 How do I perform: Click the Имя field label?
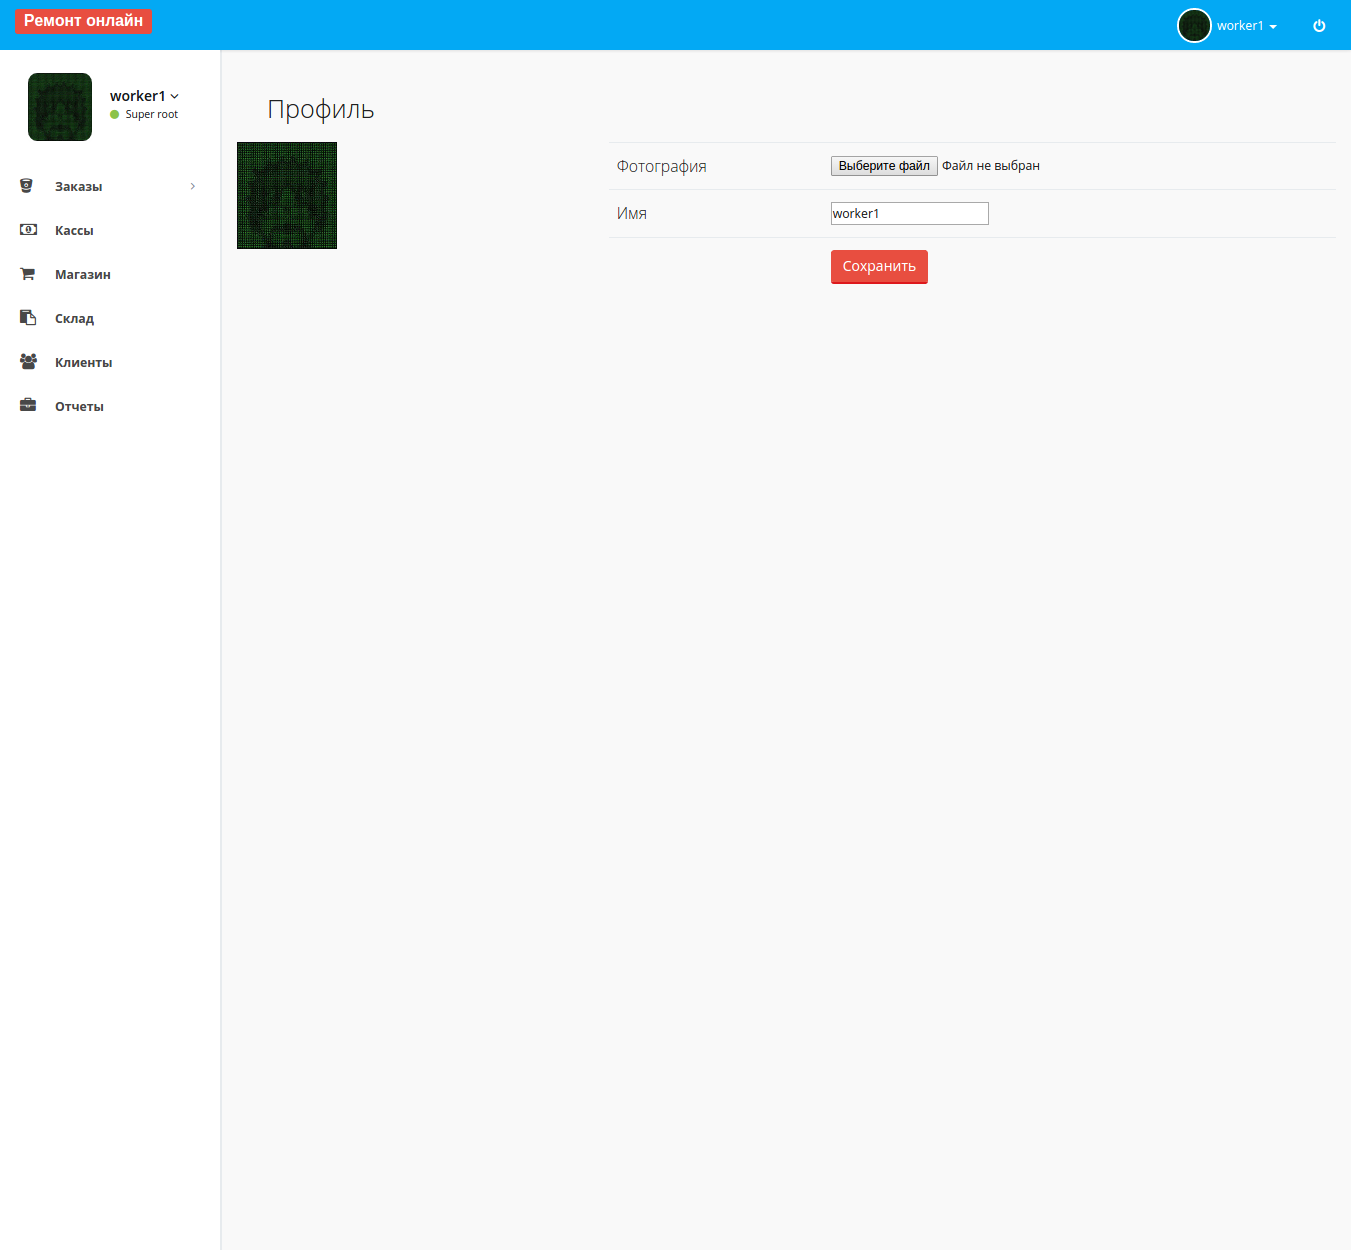pos(632,213)
